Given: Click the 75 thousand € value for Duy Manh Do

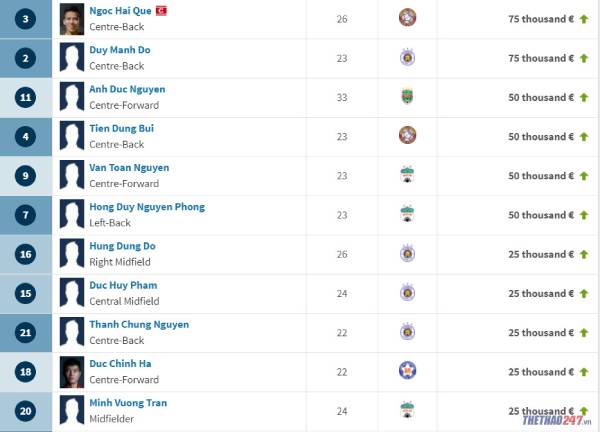Looking at the screenshot, I should coord(541,58).
